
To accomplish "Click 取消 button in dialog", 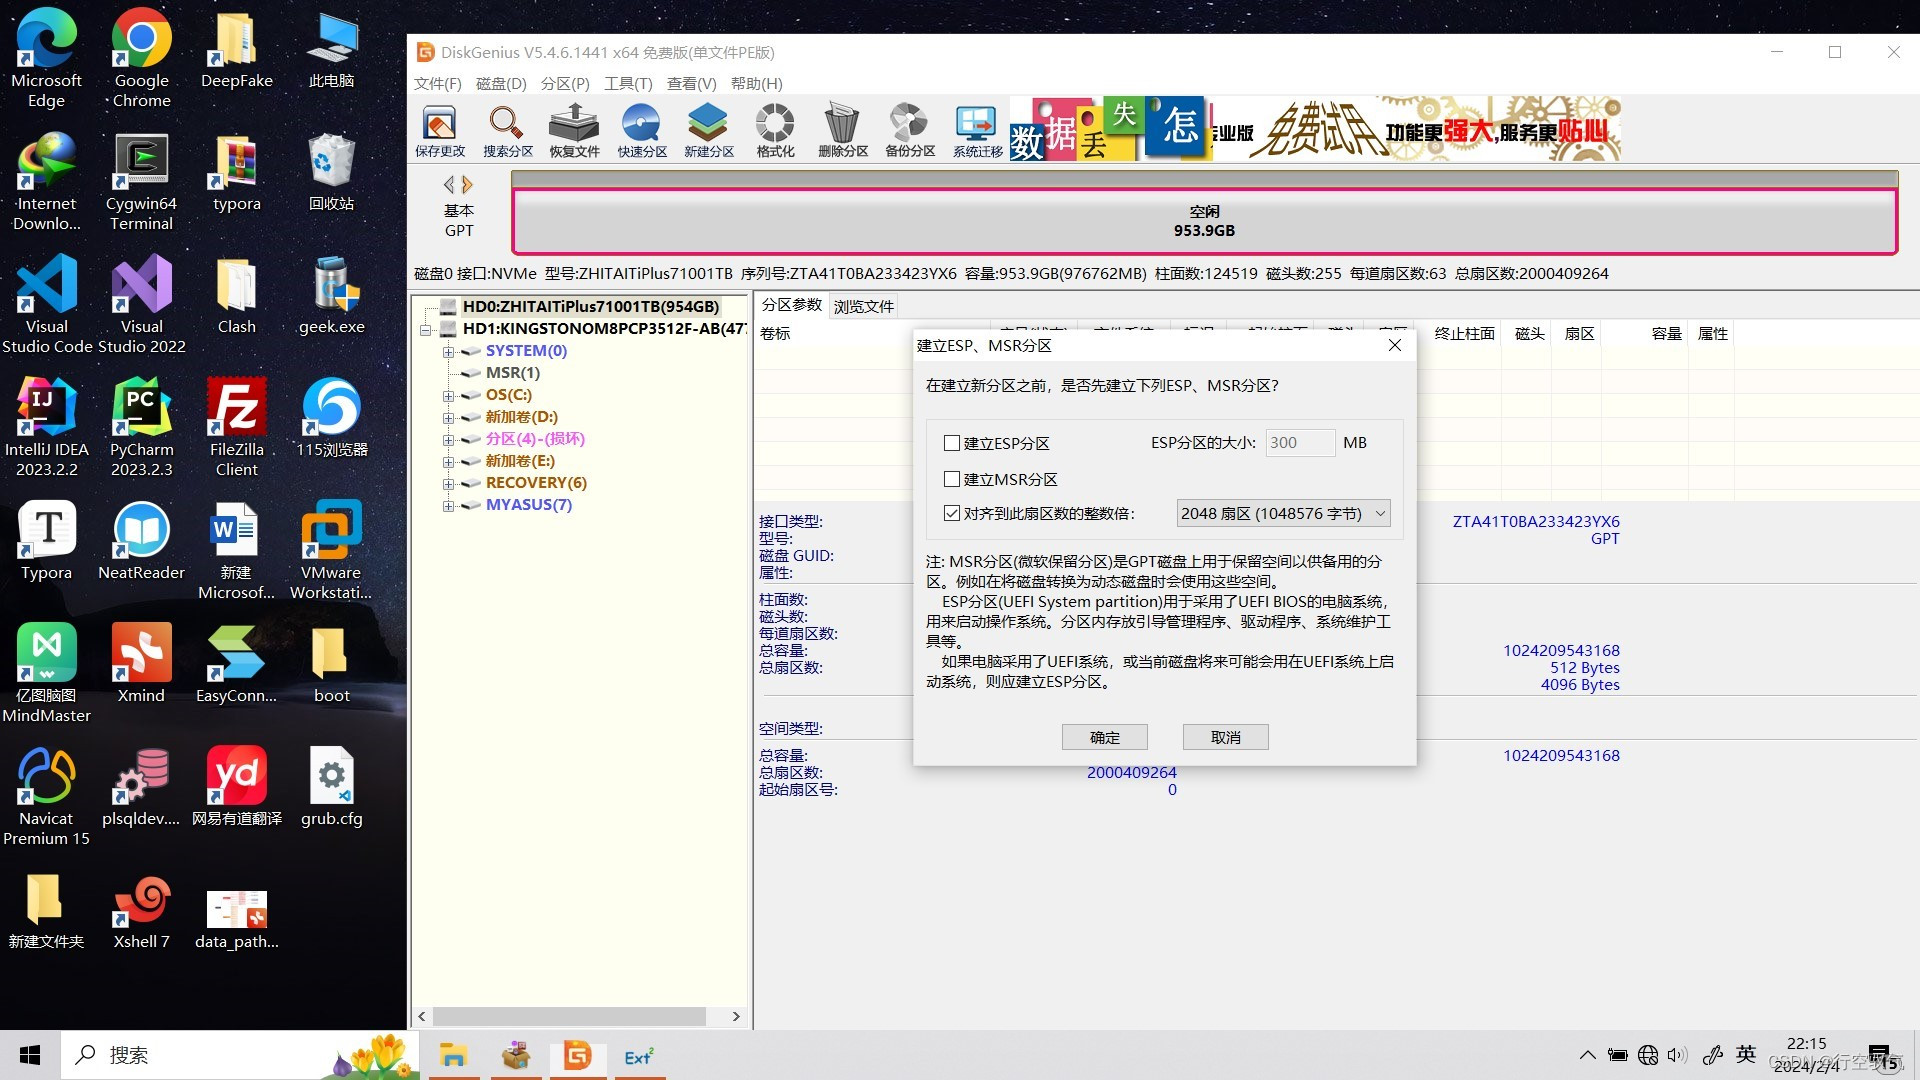I will coord(1224,736).
